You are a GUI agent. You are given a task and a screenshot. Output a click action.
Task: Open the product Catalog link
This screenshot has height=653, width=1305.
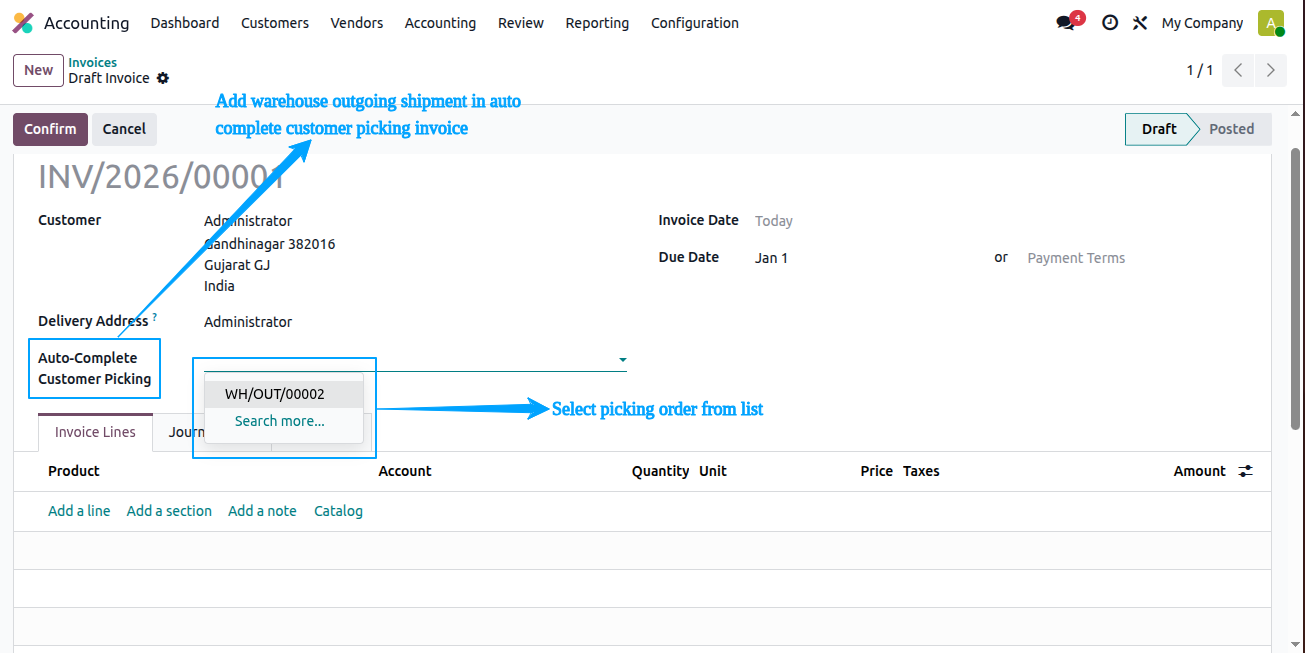click(x=338, y=511)
